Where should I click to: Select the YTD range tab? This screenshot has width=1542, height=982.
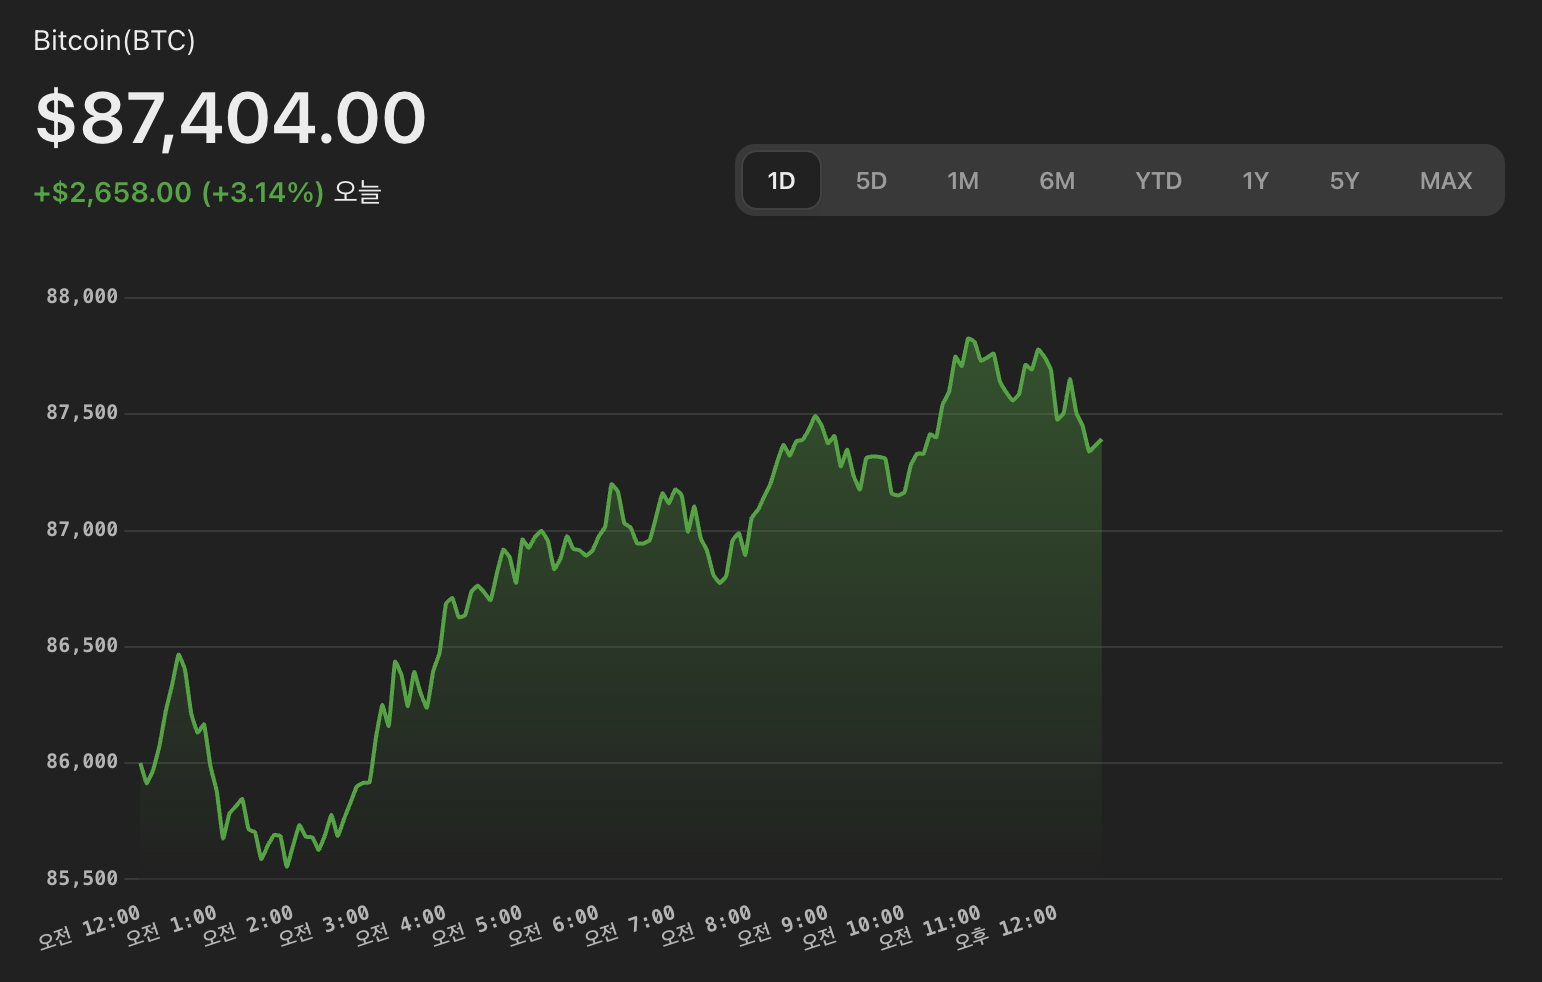1158,181
